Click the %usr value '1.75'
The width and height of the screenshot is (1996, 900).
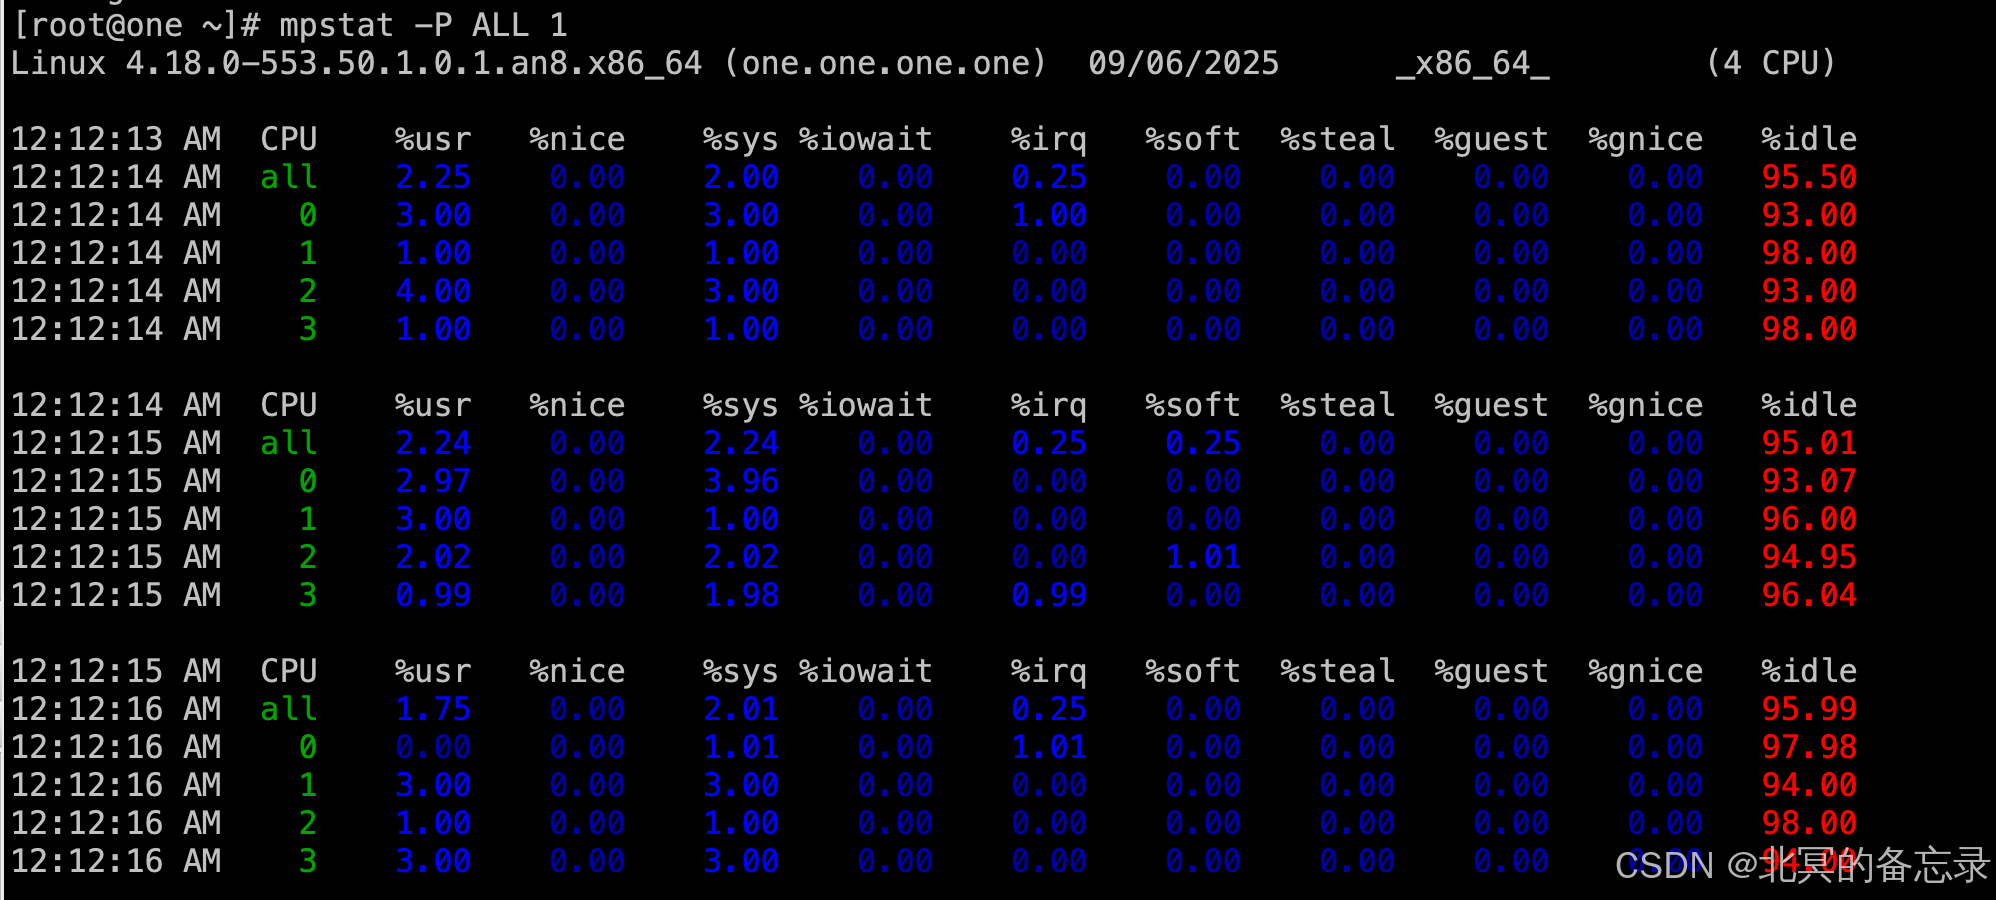coord(433,709)
